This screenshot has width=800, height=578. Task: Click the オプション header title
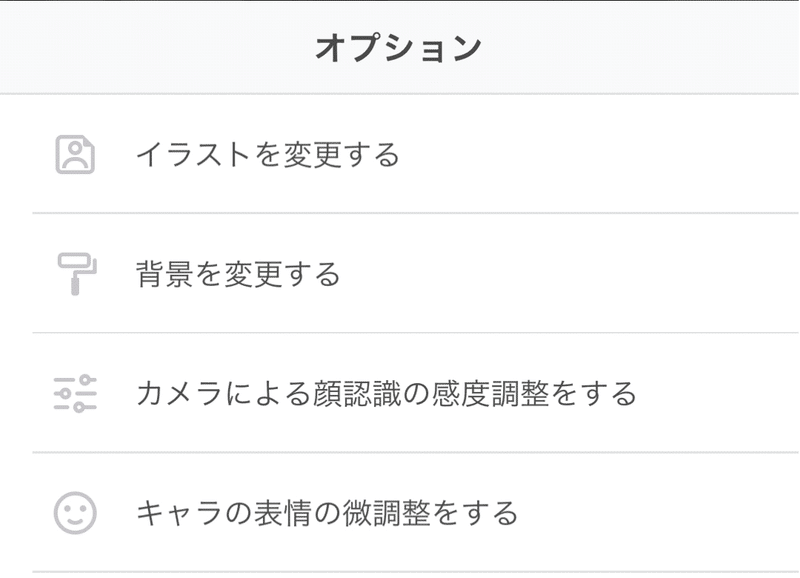click(399, 48)
